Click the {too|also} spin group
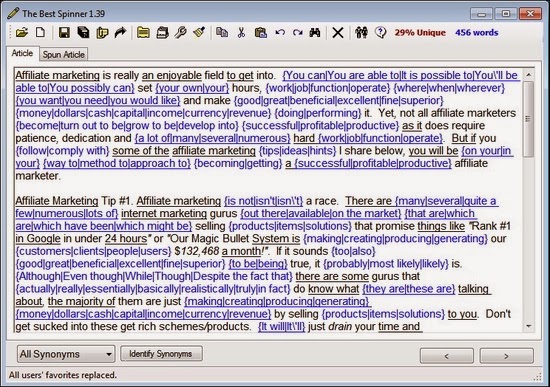This screenshot has height=387, width=550. tap(353, 251)
